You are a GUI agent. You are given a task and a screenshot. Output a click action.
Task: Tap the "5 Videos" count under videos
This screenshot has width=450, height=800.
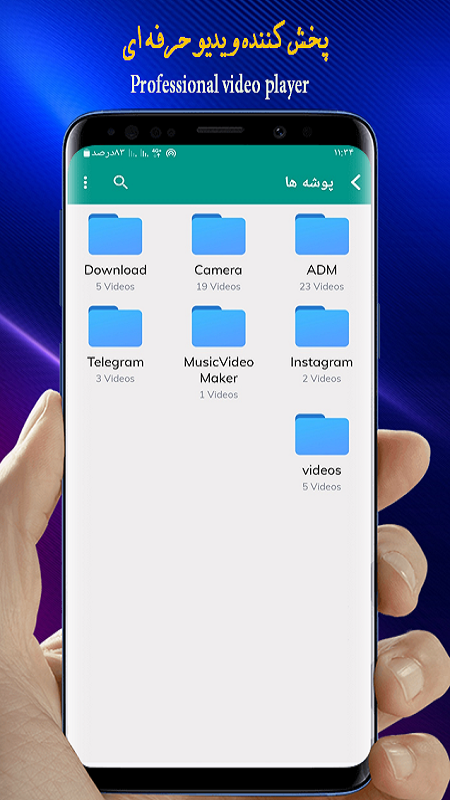coord(322,487)
